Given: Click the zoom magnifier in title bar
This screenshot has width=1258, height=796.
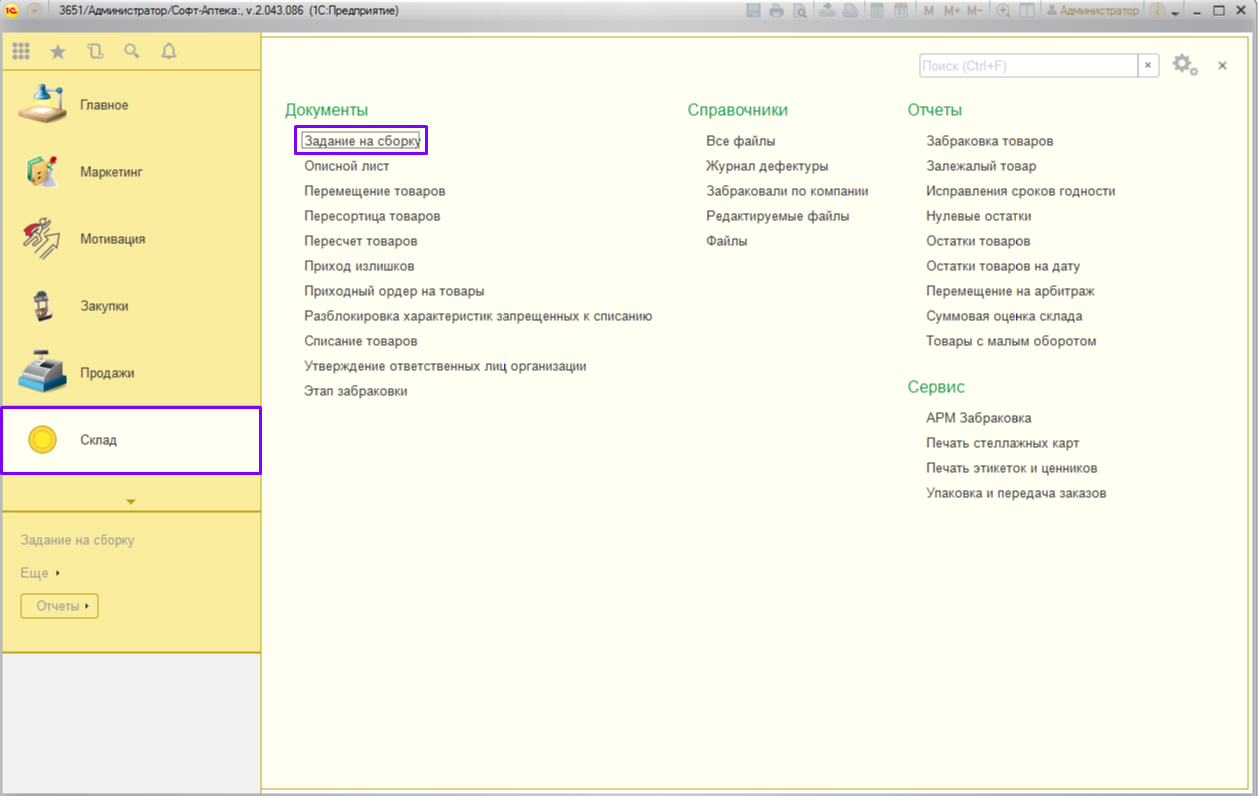Looking at the screenshot, I should point(1002,11).
